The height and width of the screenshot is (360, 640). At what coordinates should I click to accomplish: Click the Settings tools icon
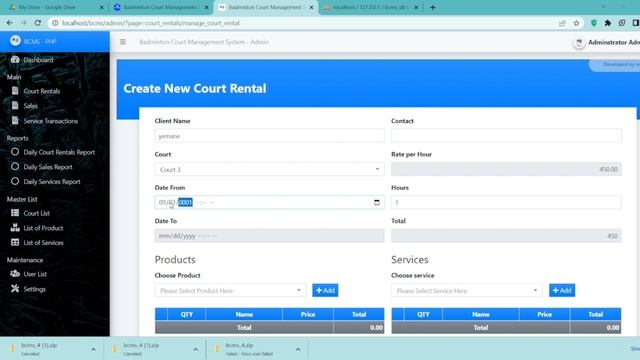pyautogui.click(x=15, y=289)
